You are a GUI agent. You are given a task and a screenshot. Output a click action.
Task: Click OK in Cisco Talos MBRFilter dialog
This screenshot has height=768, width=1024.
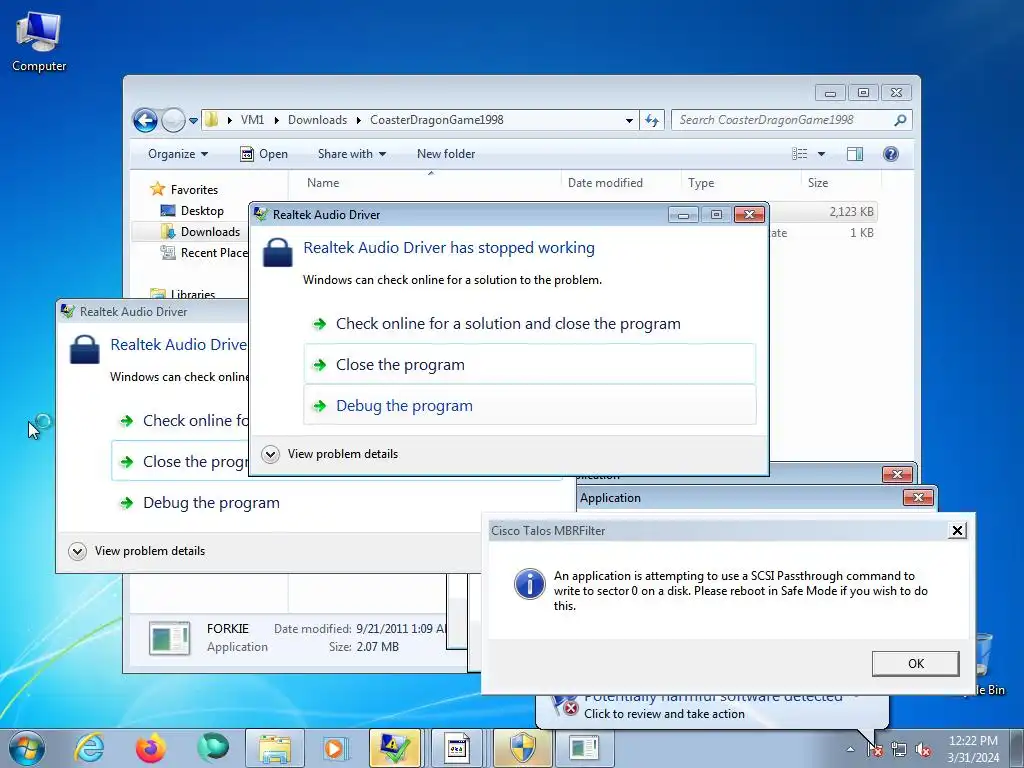916,664
